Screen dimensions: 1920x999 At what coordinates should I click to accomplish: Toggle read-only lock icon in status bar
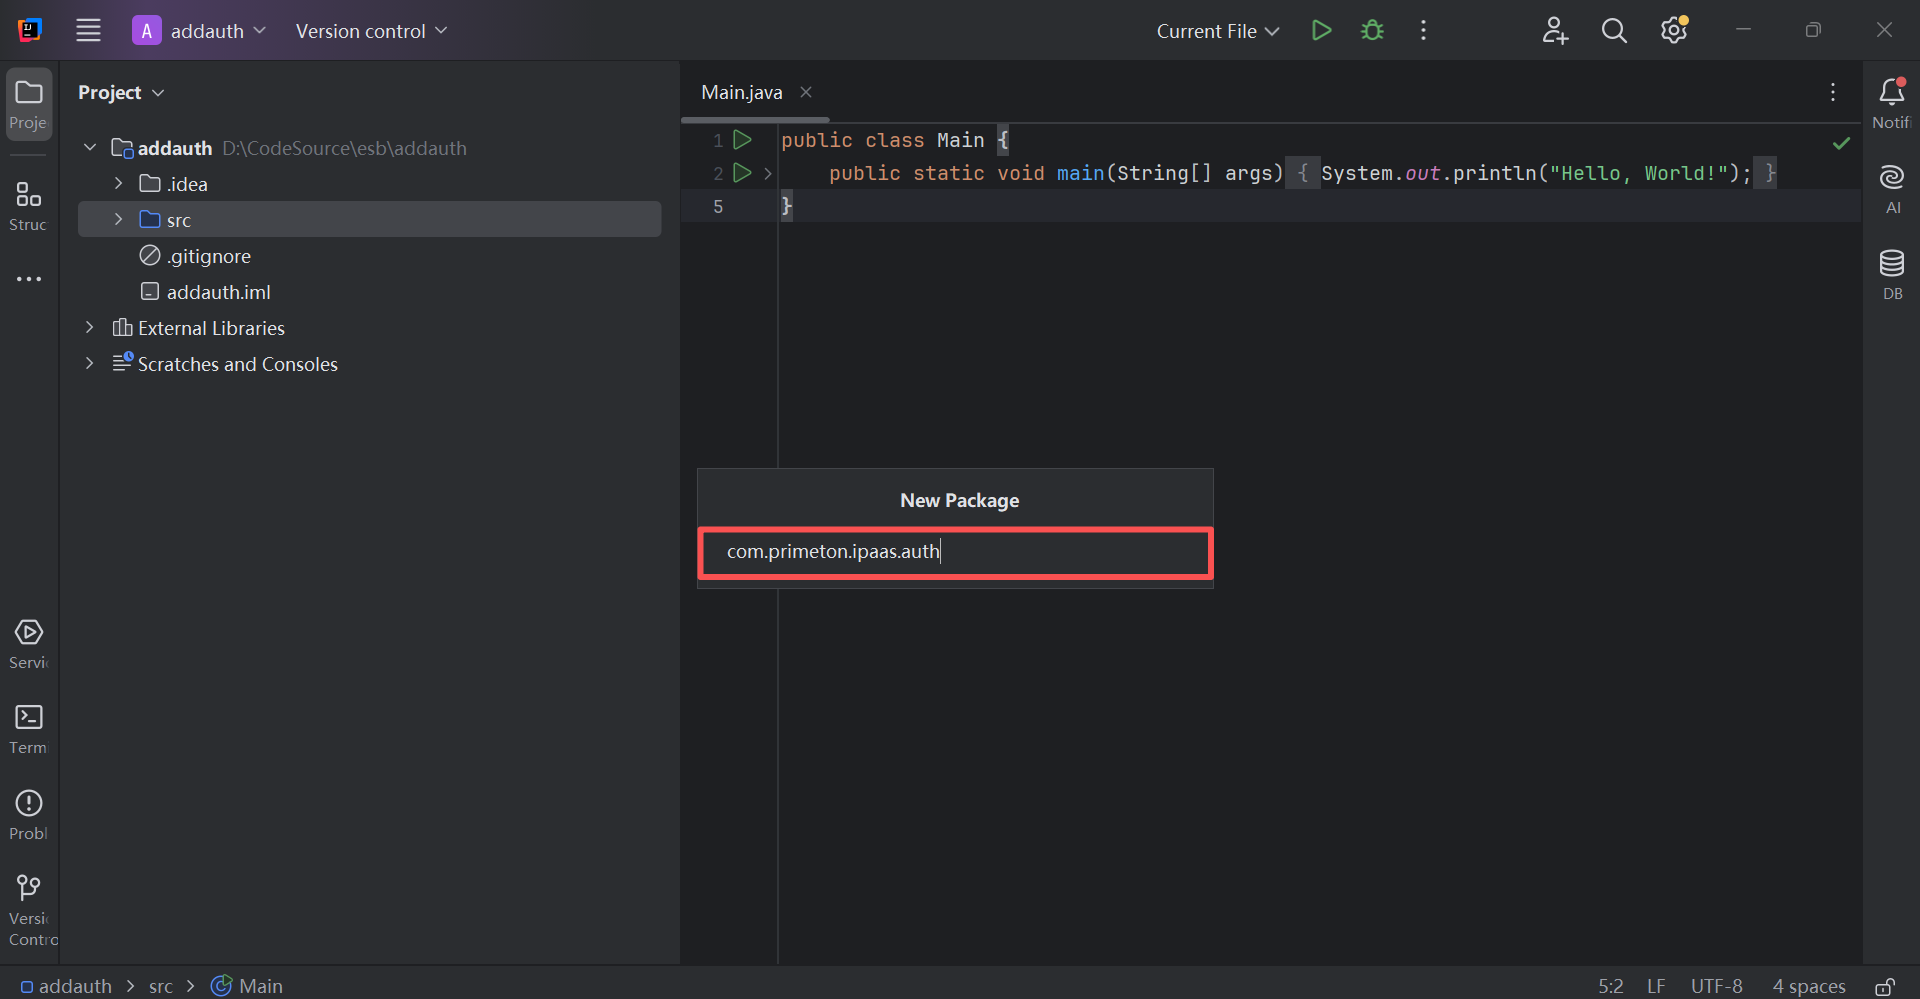[1884, 986]
